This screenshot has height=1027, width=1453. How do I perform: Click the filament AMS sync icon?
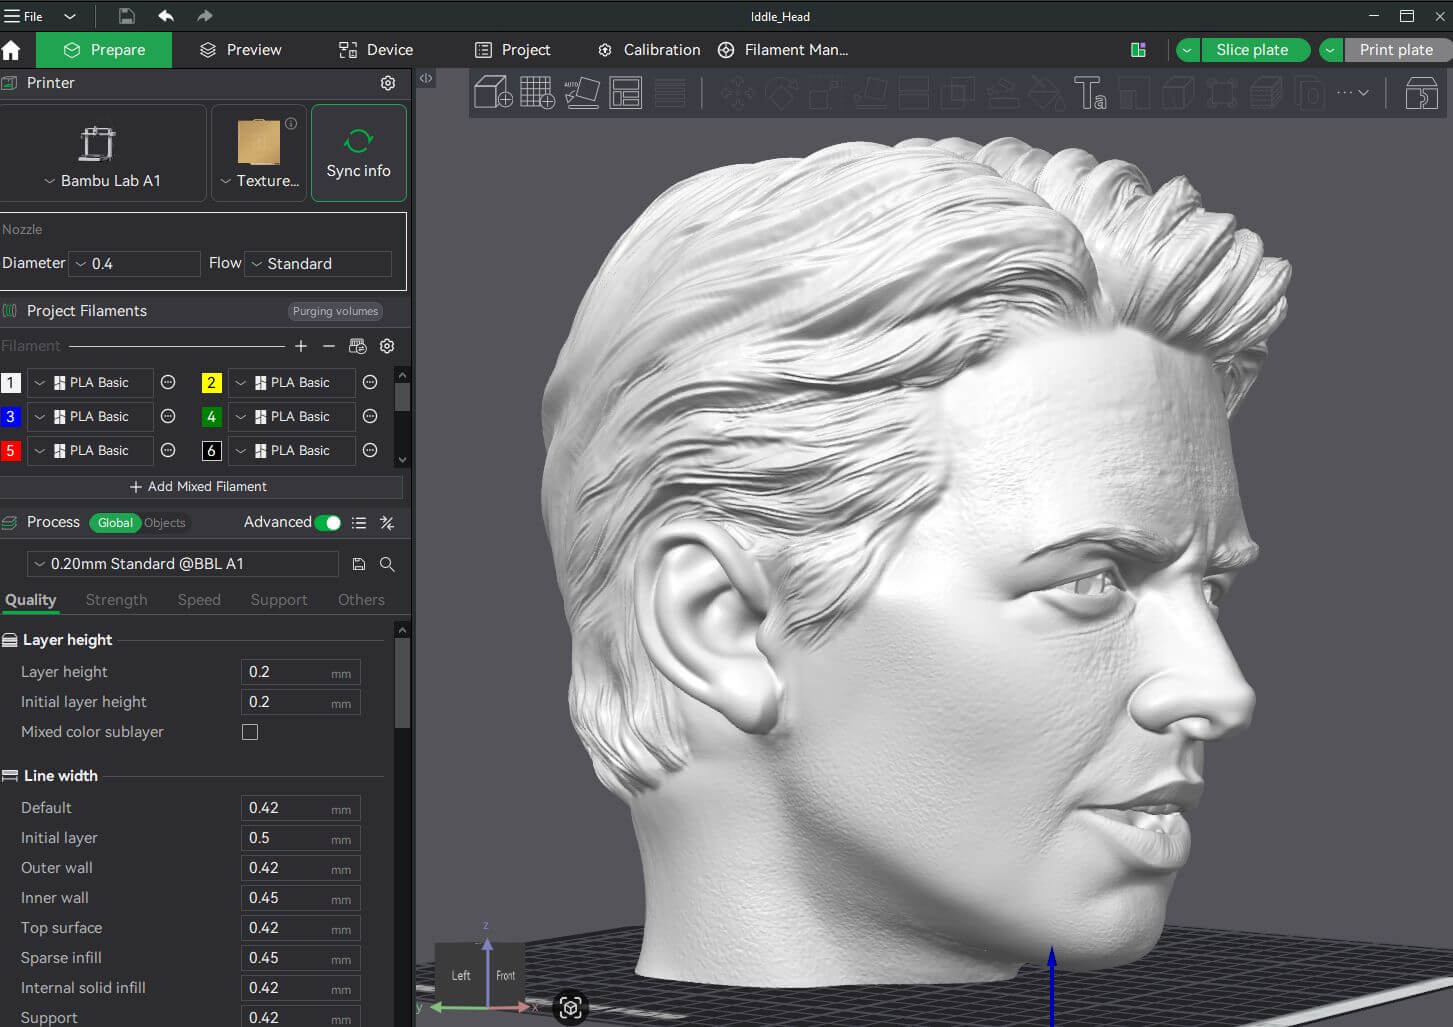[358, 346]
